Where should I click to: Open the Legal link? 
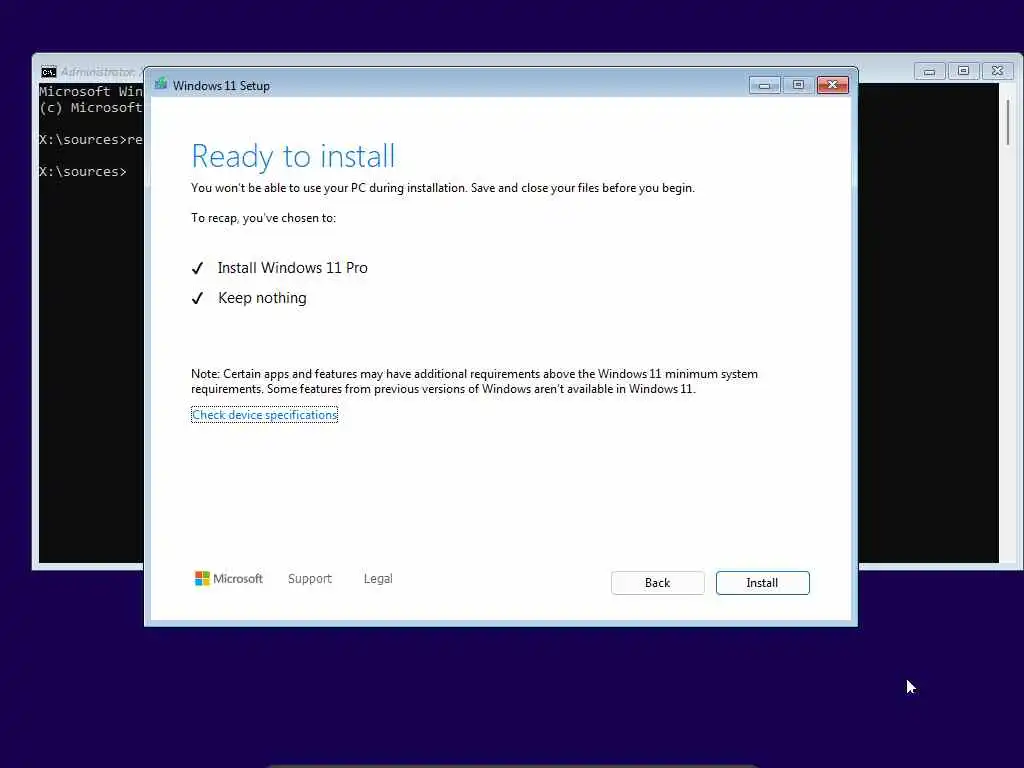pos(378,579)
